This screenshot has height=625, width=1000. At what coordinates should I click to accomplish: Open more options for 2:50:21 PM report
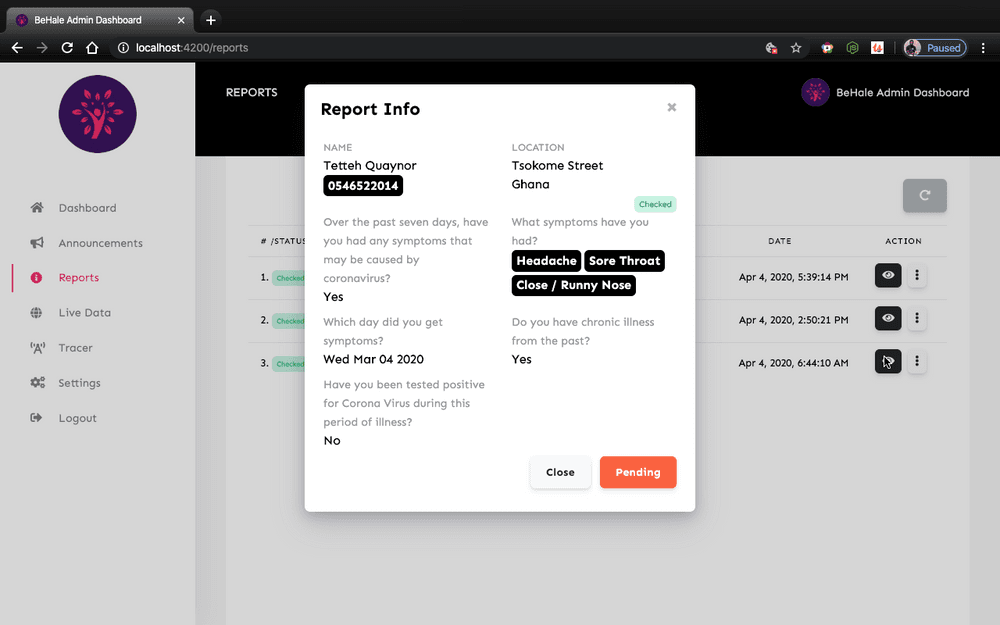click(x=917, y=319)
